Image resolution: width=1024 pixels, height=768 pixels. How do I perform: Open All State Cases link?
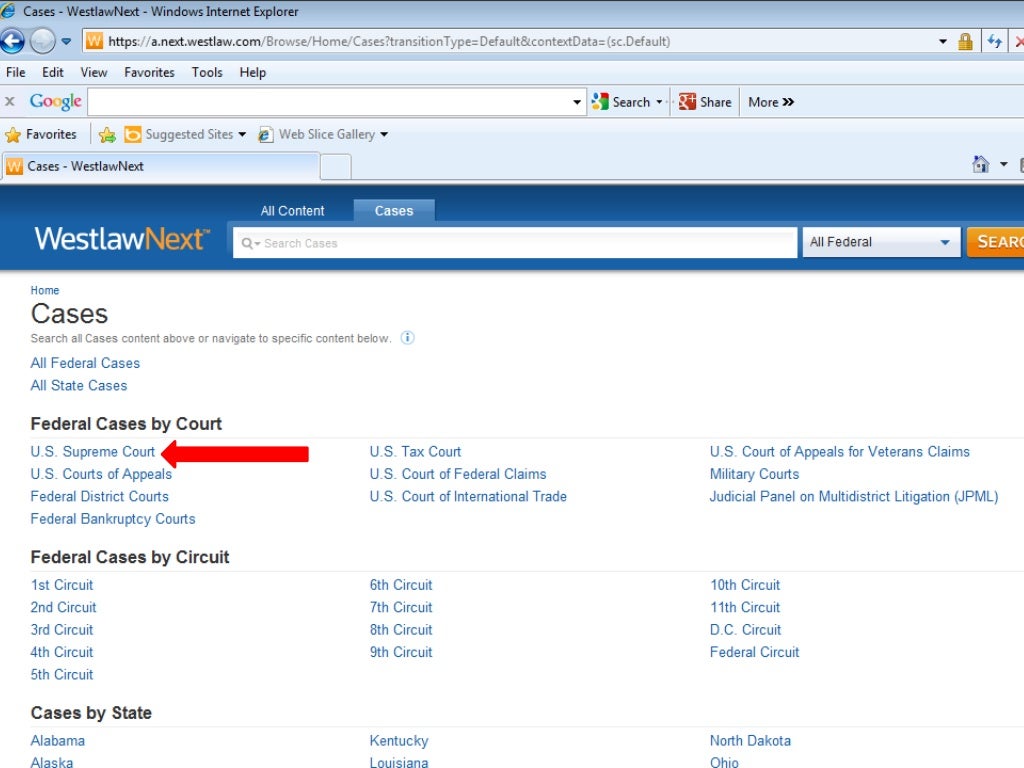tap(78, 386)
